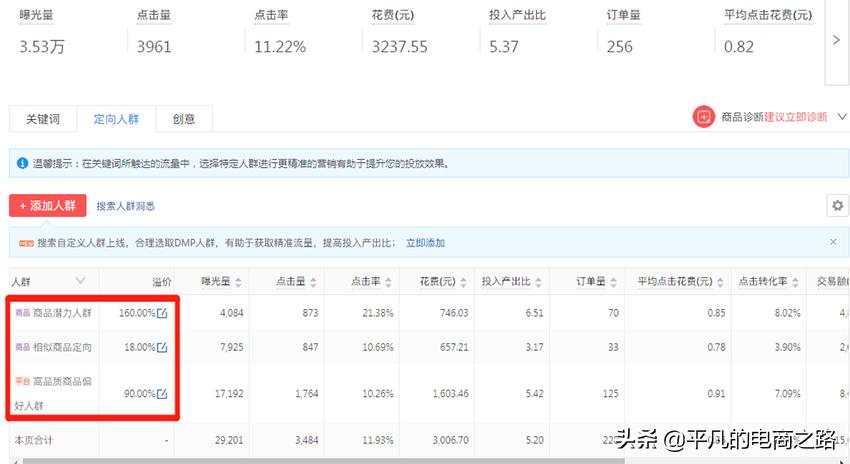Click the red 商品诊断 icon
The image size is (850, 464).
click(704, 117)
